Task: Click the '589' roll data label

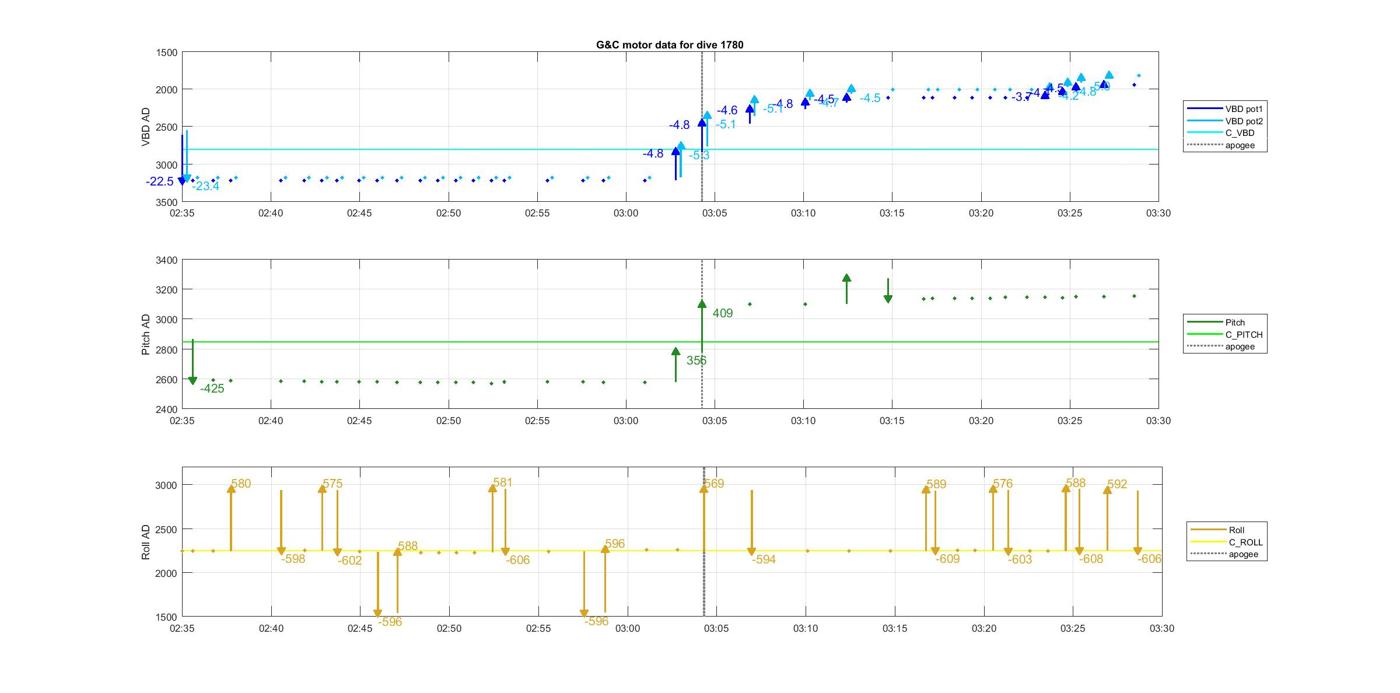Action: (x=936, y=484)
